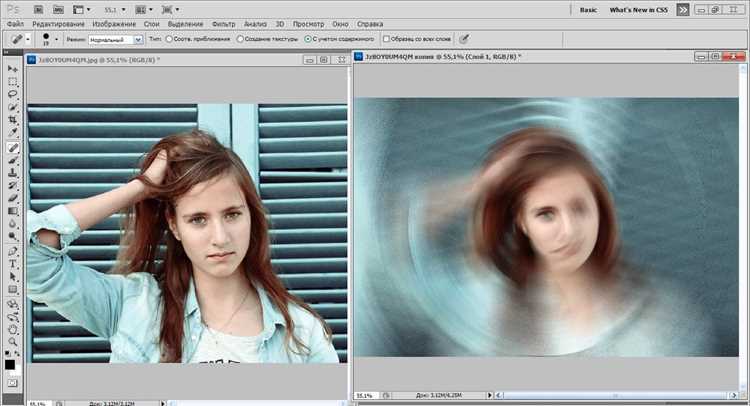Select the Eyedropper tool

click(x=12, y=132)
